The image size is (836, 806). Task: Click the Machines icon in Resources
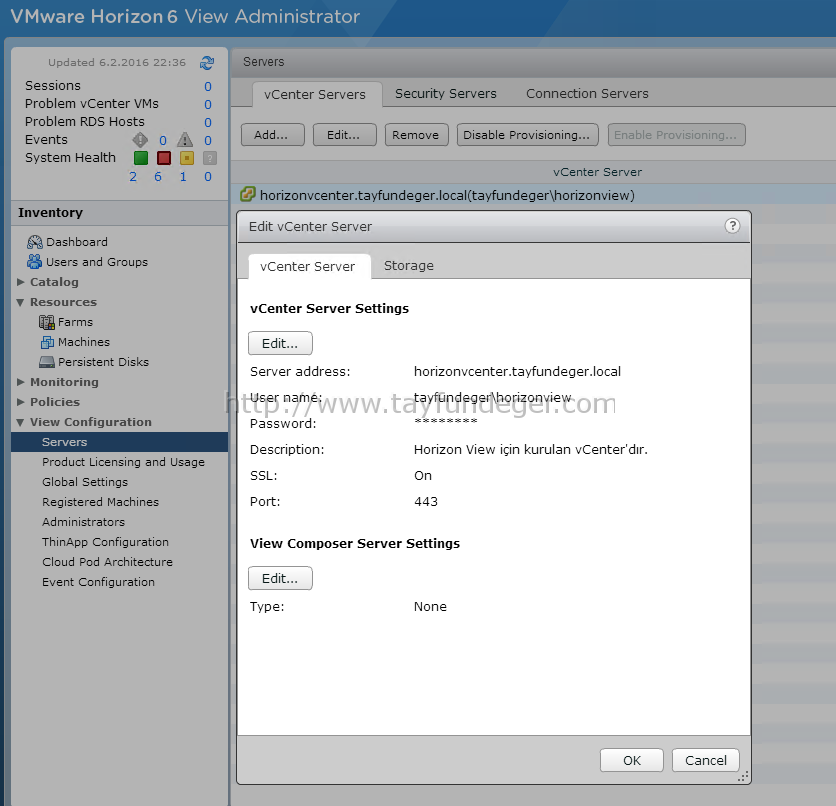[x=47, y=342]
